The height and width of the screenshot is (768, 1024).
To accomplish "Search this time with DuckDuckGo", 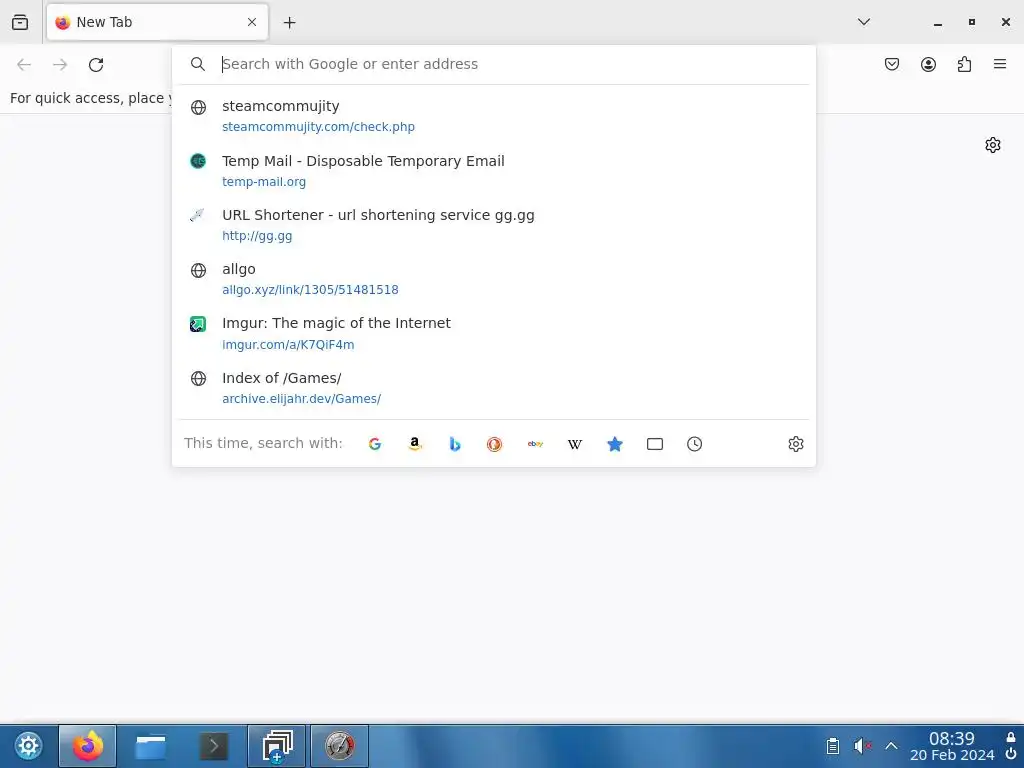I will point(494,444).
